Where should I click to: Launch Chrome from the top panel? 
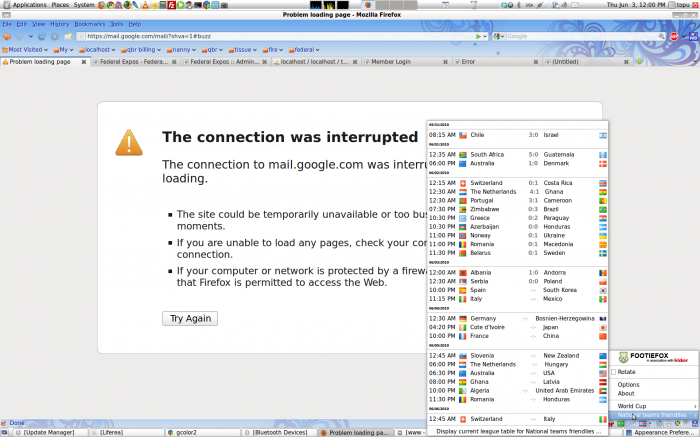[x=110, y=5]
